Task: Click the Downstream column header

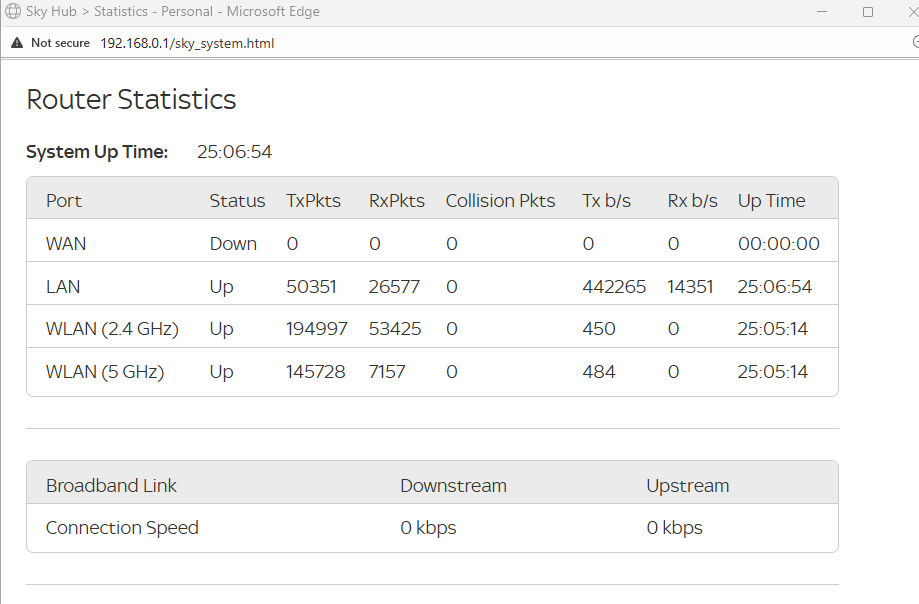Action: tap(453, 485)
